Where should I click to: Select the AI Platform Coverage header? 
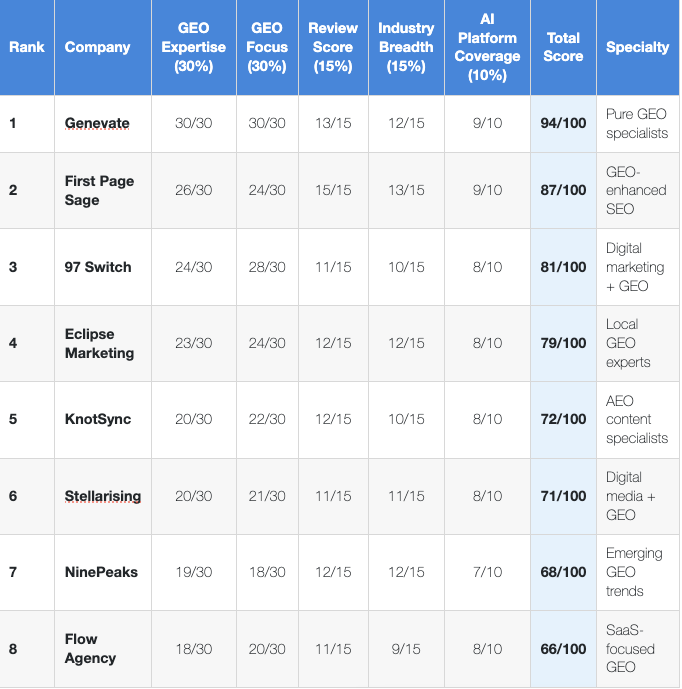[487, 47]
